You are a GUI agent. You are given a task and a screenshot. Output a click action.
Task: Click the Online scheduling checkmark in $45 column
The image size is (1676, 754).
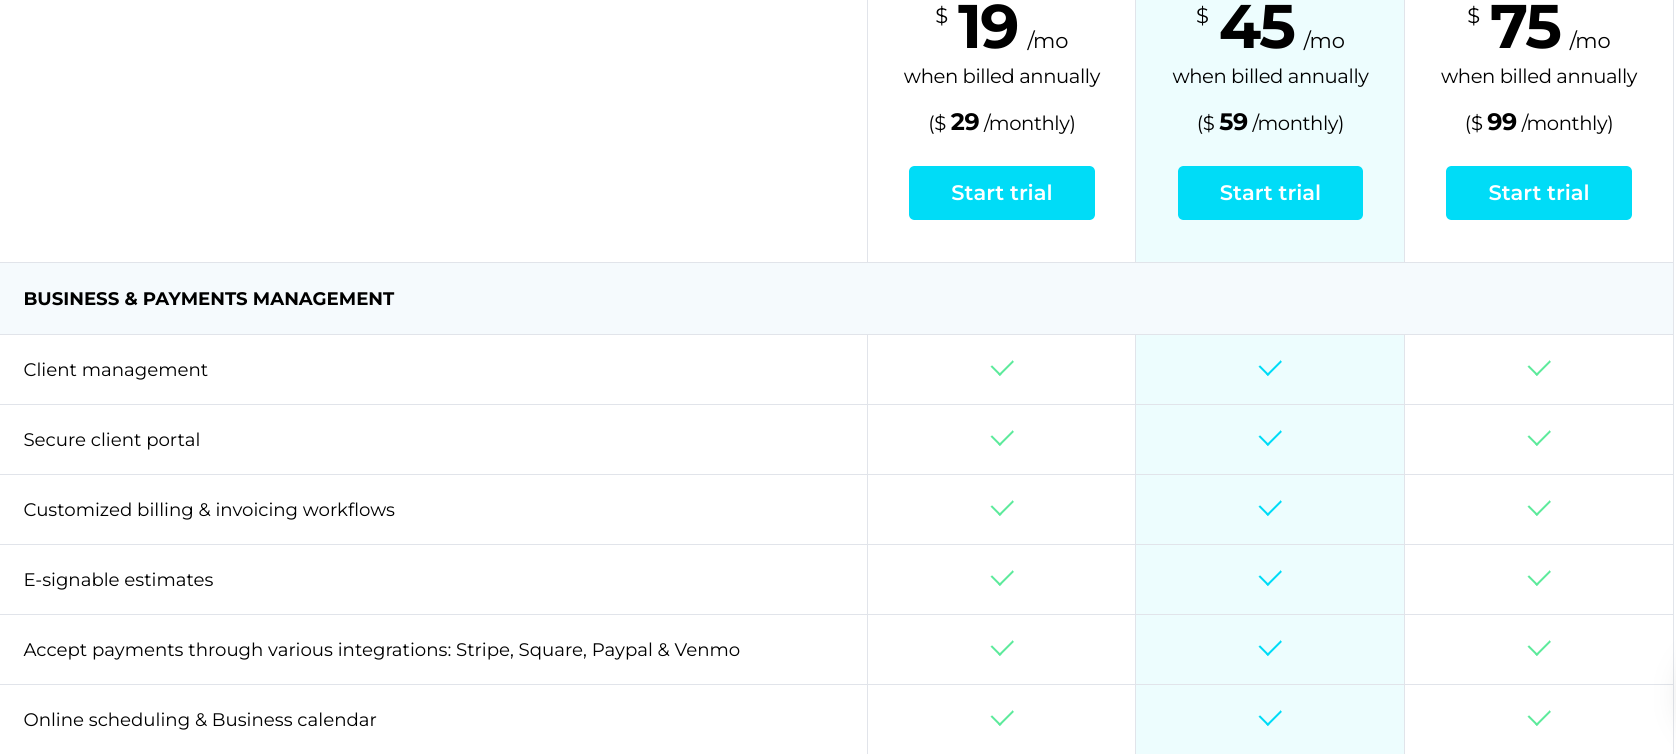(x=1269, y=719)
